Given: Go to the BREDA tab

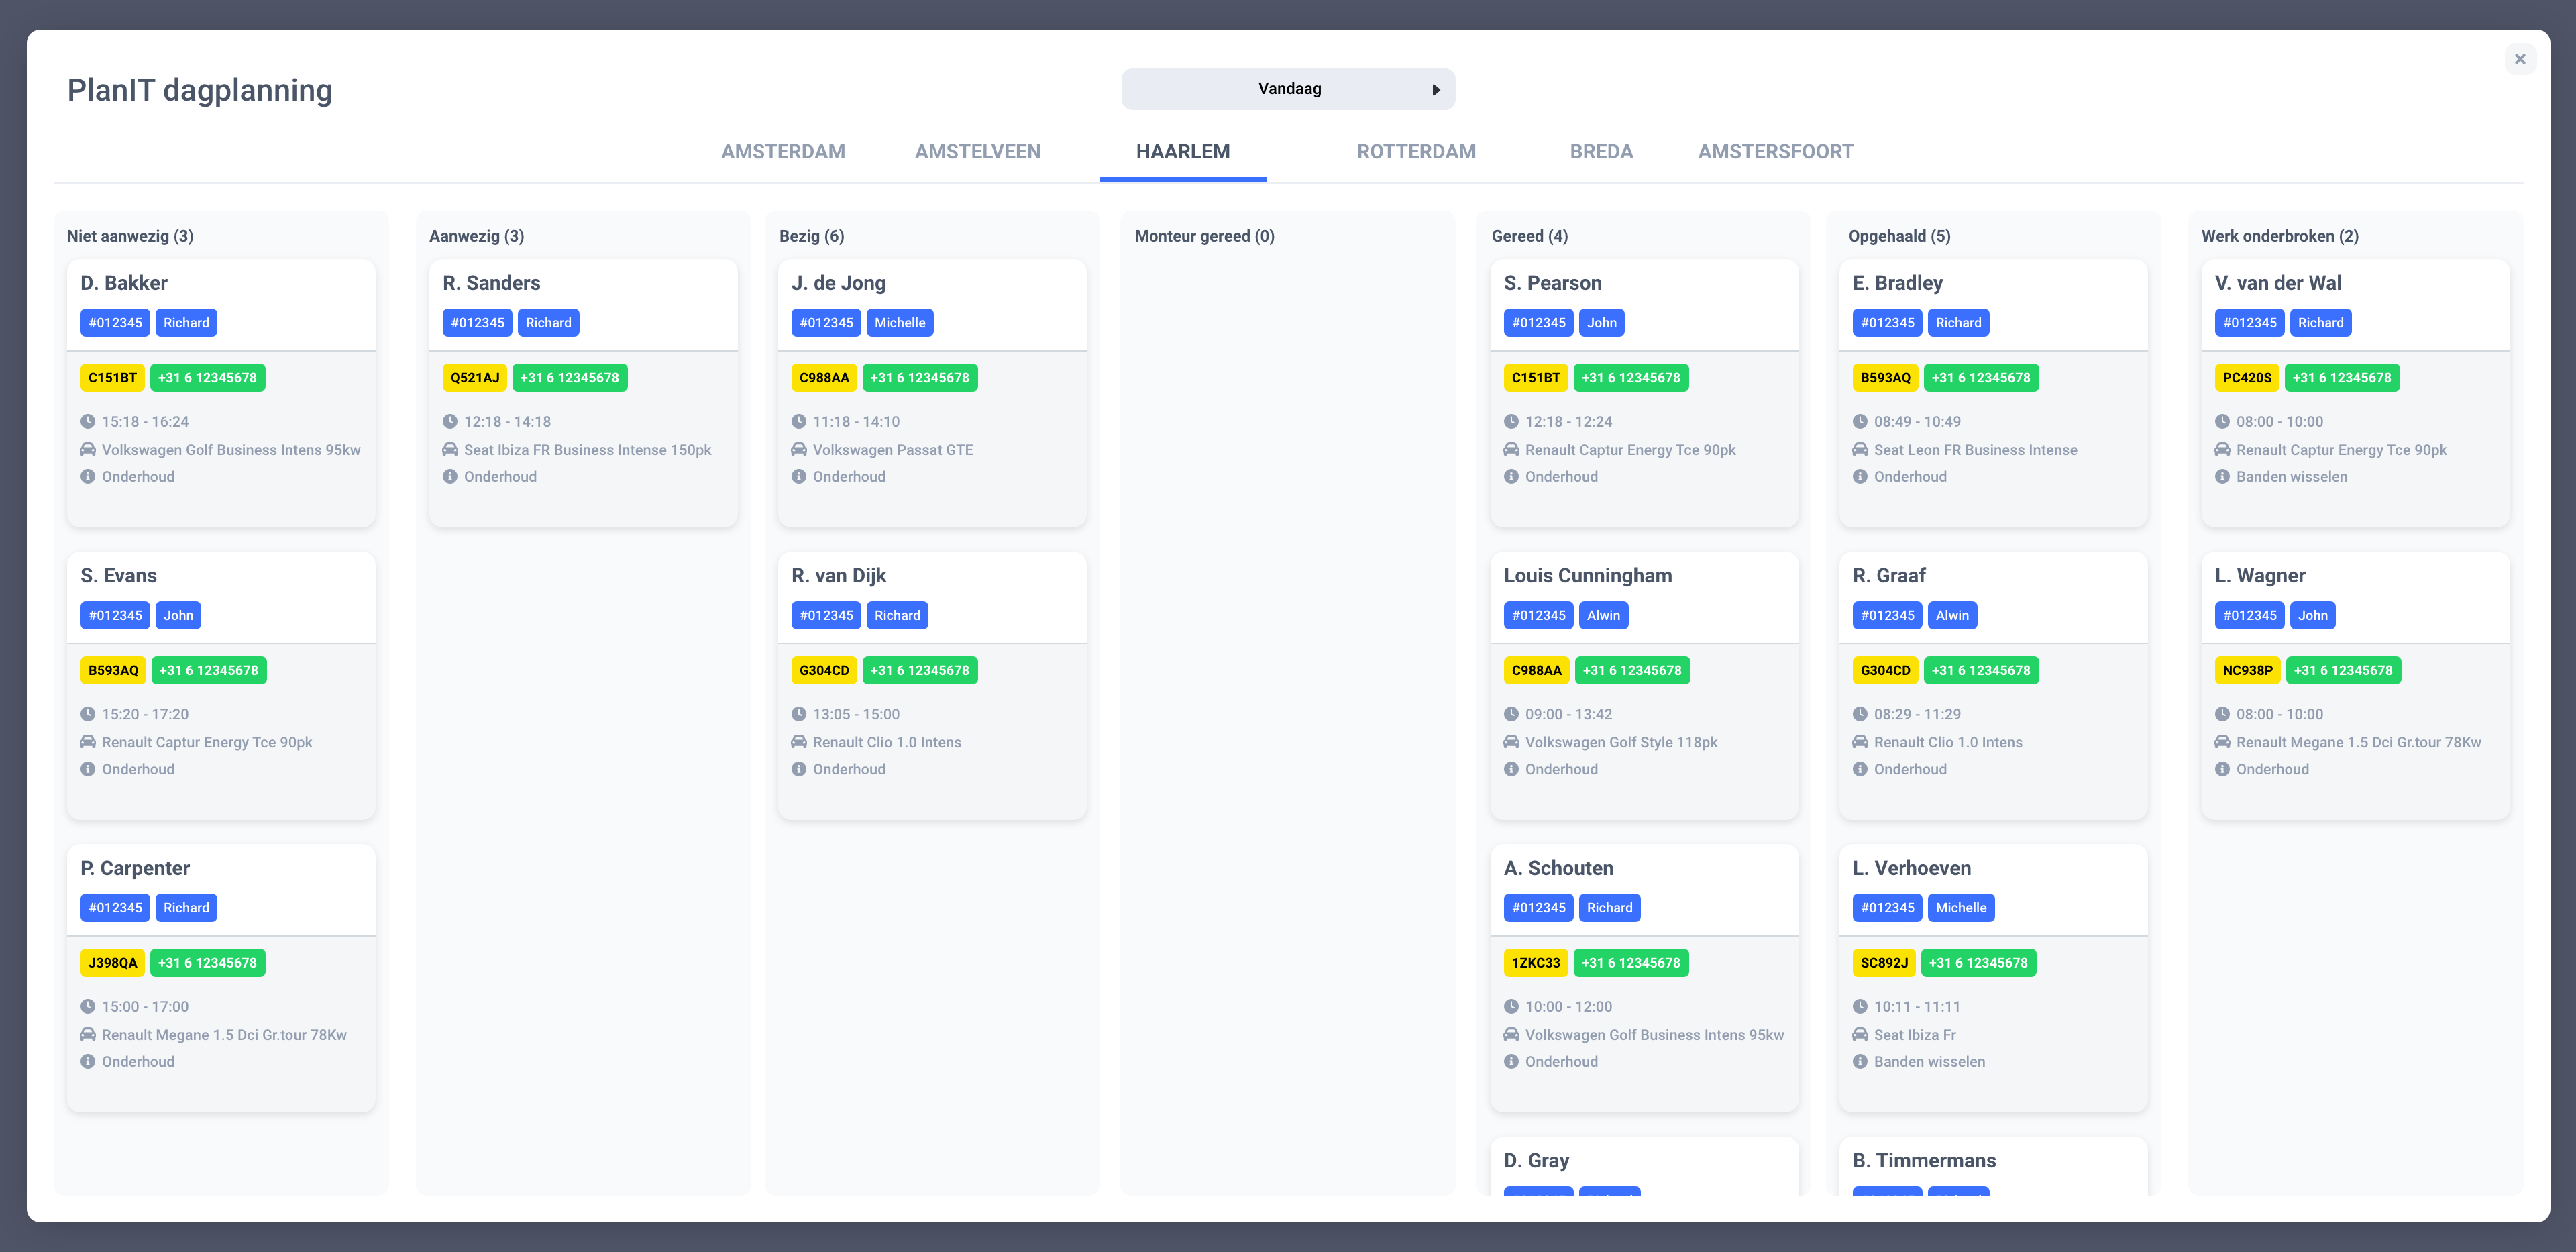Looking at the screenshot, I should tap(1601, 151).
